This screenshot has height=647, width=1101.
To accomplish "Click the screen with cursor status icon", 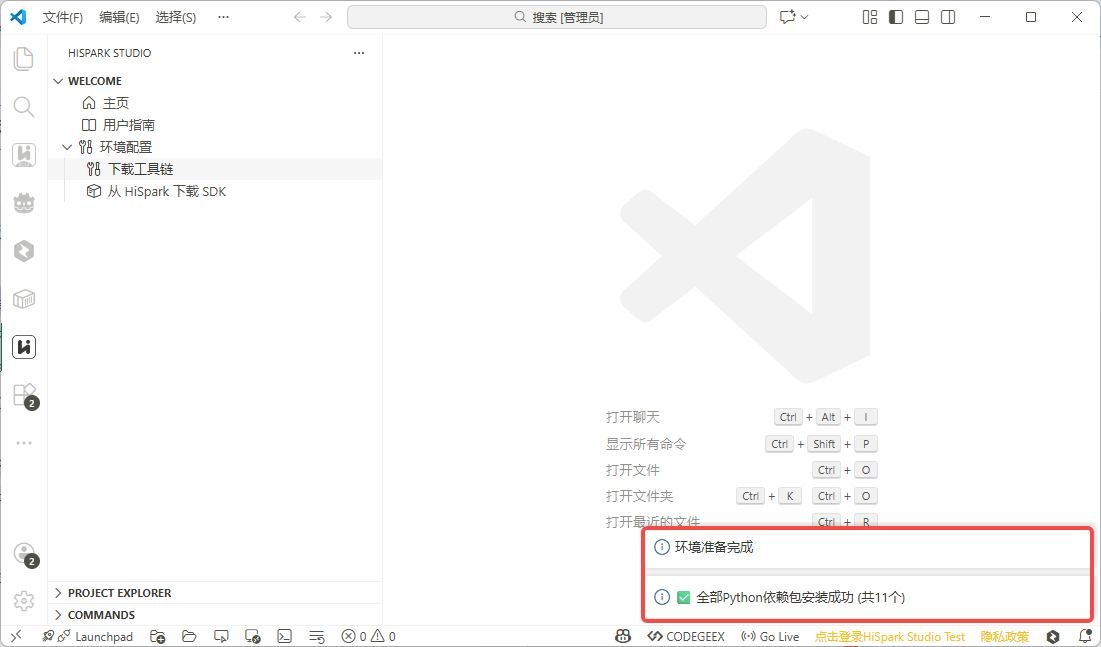I will click(x=221, y=636).
